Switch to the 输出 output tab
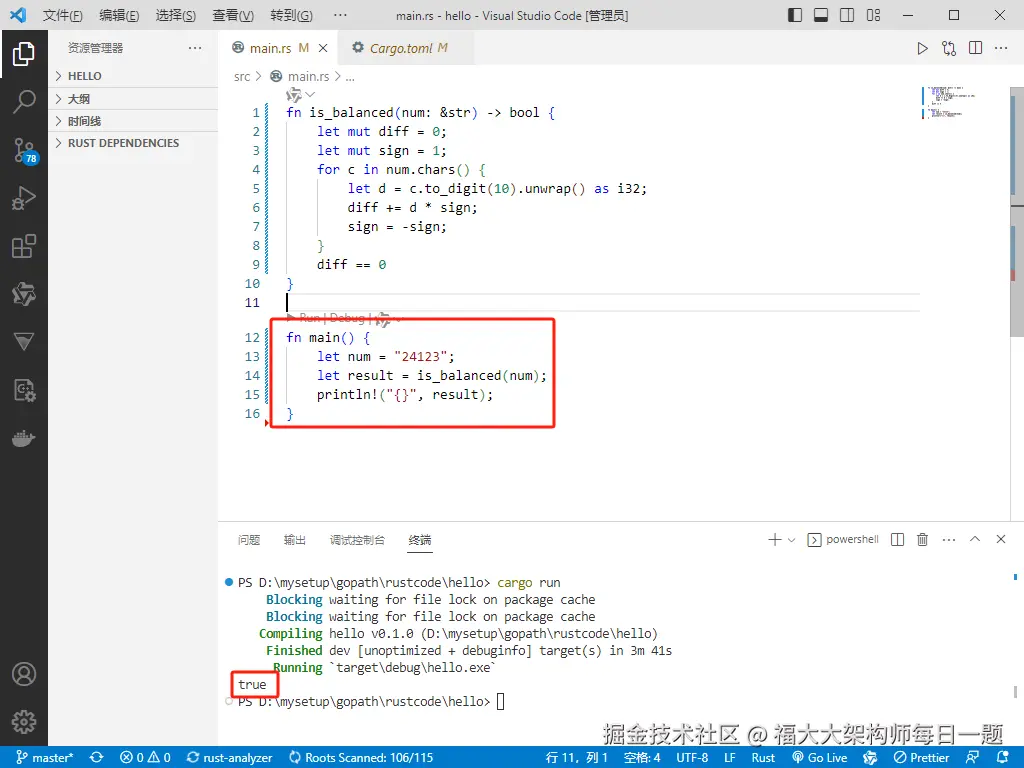The width and height of the screenshot is (1024, 768). click(x=295, y=540)
